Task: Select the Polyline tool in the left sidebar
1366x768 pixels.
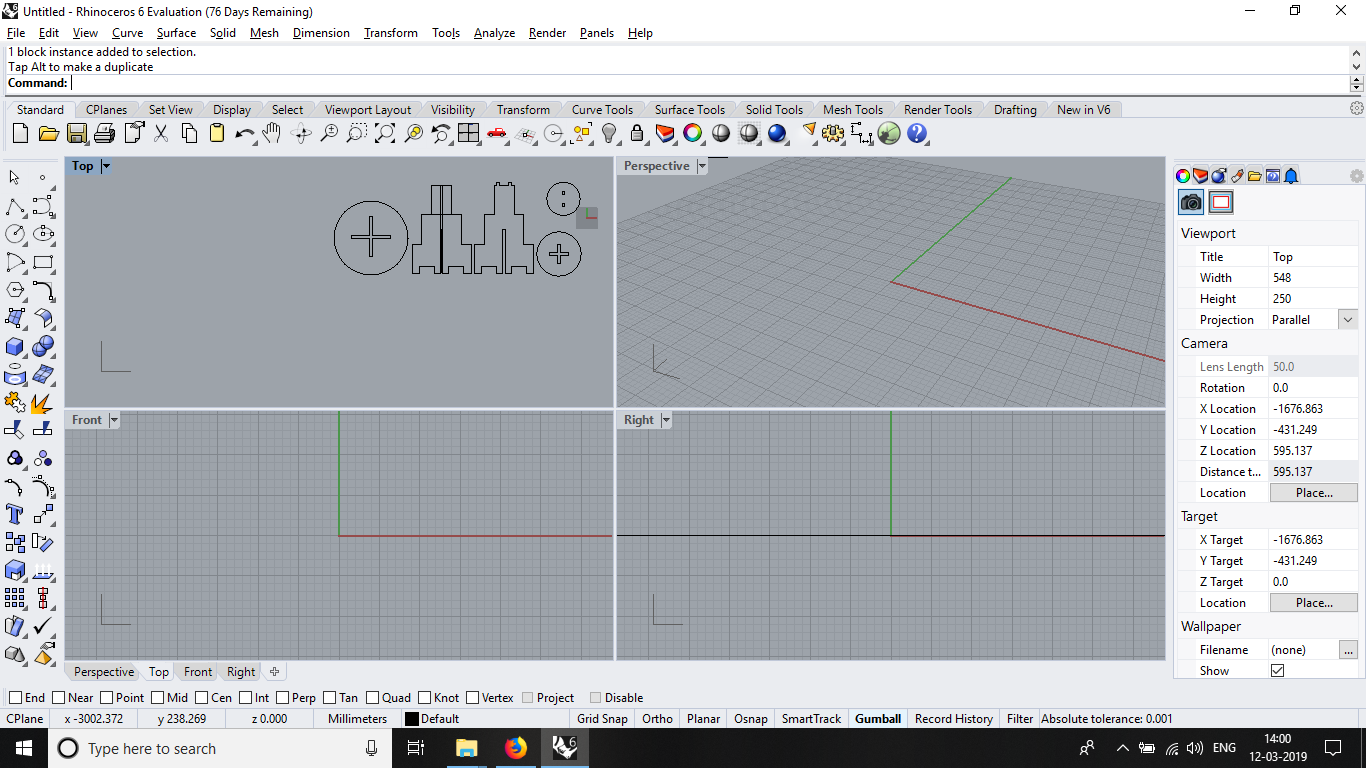Action: [15, 207]
